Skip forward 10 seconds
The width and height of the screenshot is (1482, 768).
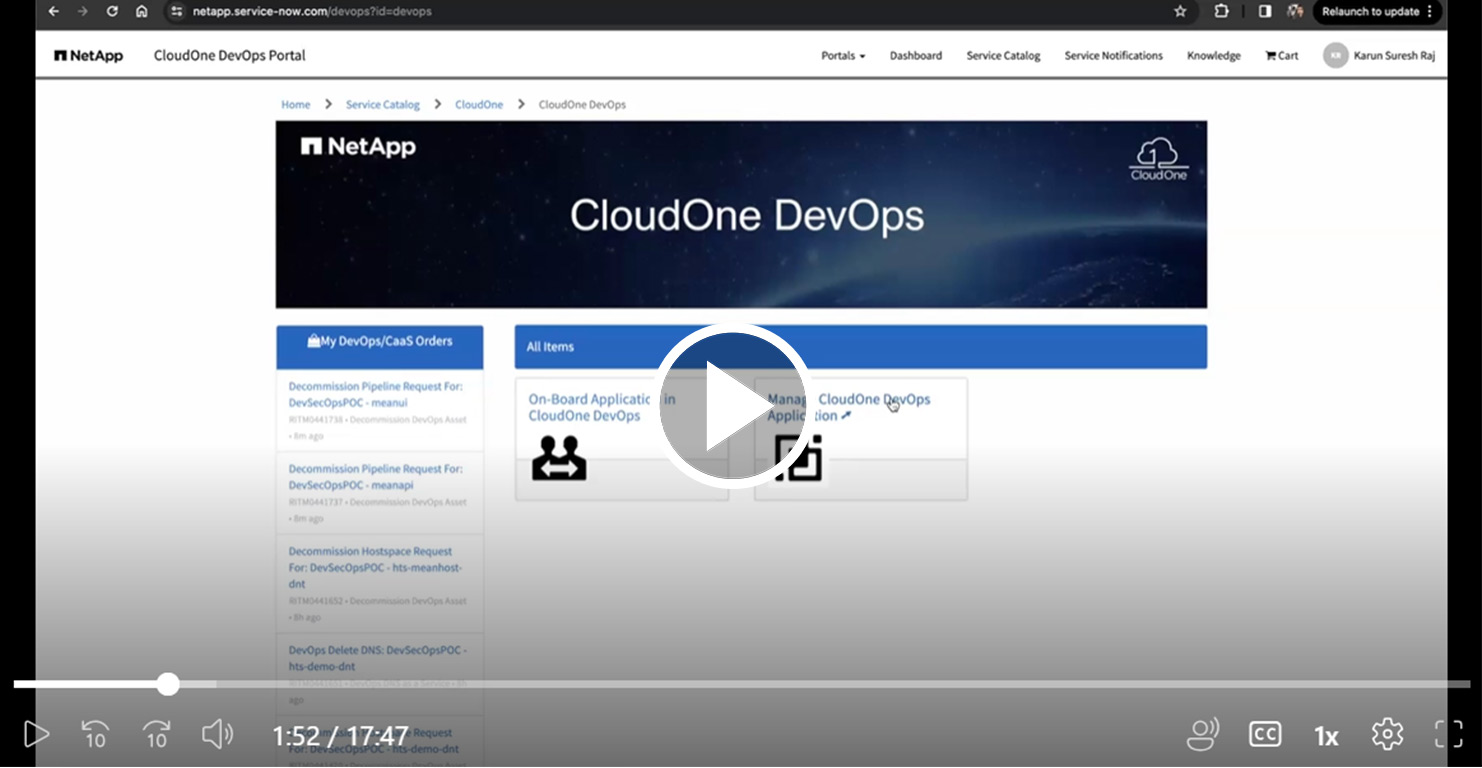click(x=157, y=735)
